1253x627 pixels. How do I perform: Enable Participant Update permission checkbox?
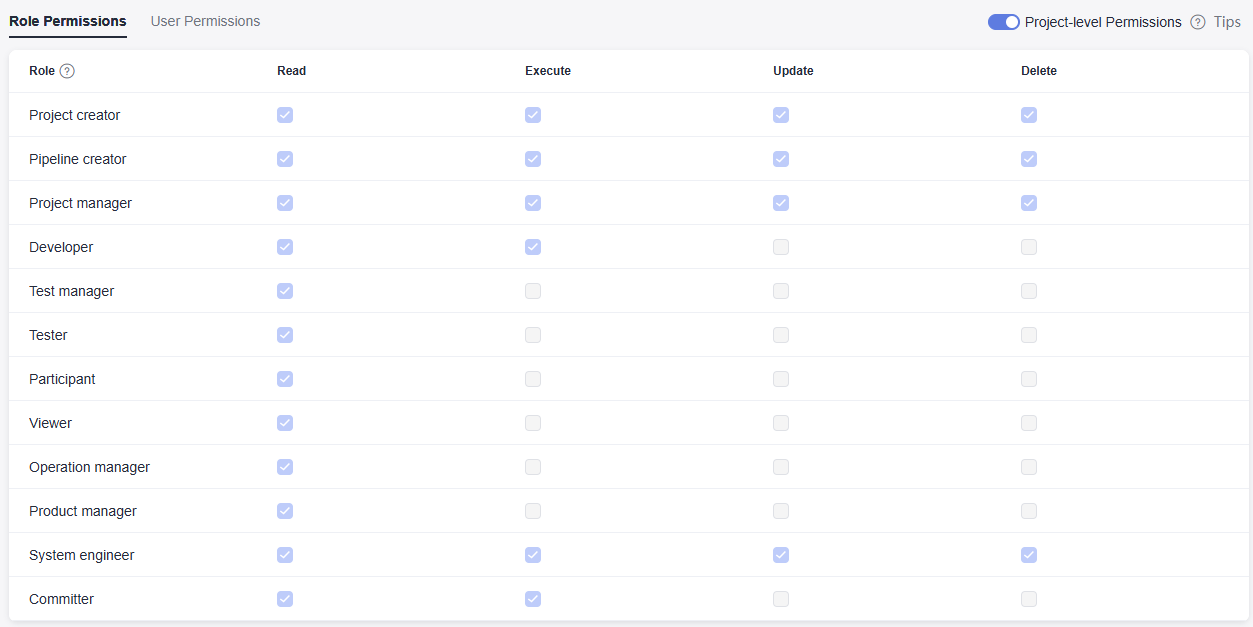(x=781, y=379)
